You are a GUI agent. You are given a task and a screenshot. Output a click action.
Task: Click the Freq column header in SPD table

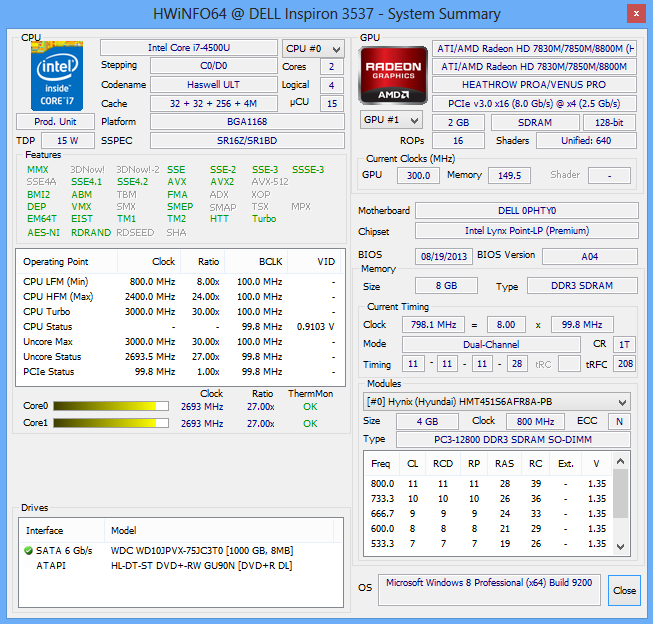click(381, 464)
